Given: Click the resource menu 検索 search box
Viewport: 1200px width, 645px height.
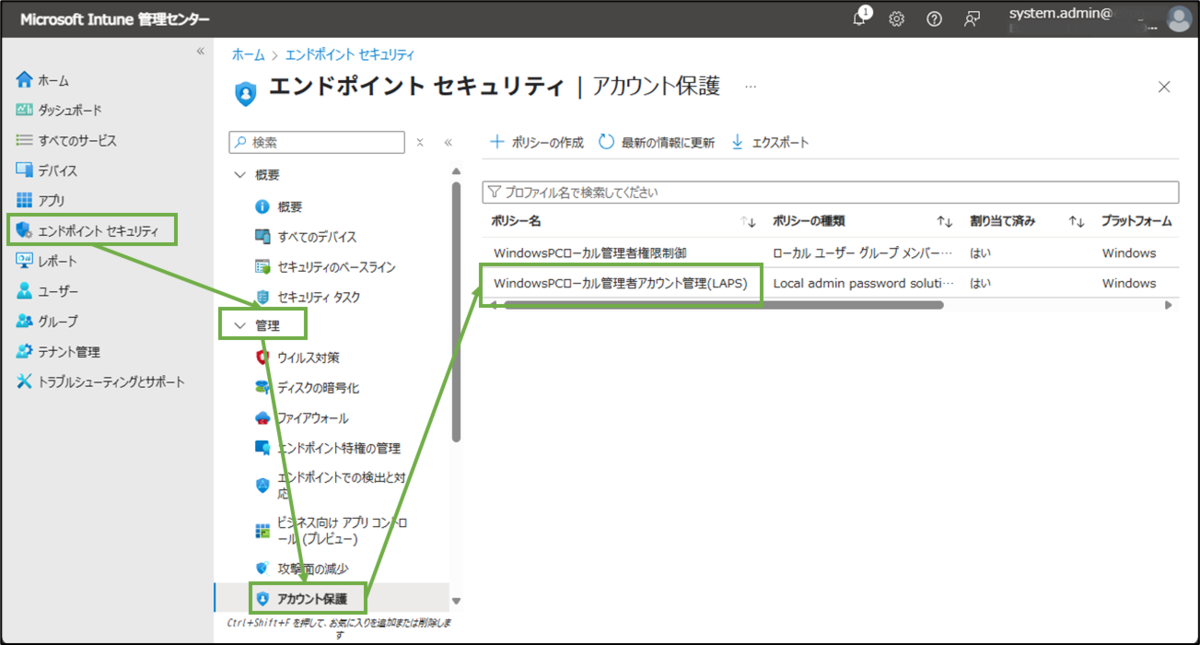Looking at the screenshot, I should click(x=317, y=143).
